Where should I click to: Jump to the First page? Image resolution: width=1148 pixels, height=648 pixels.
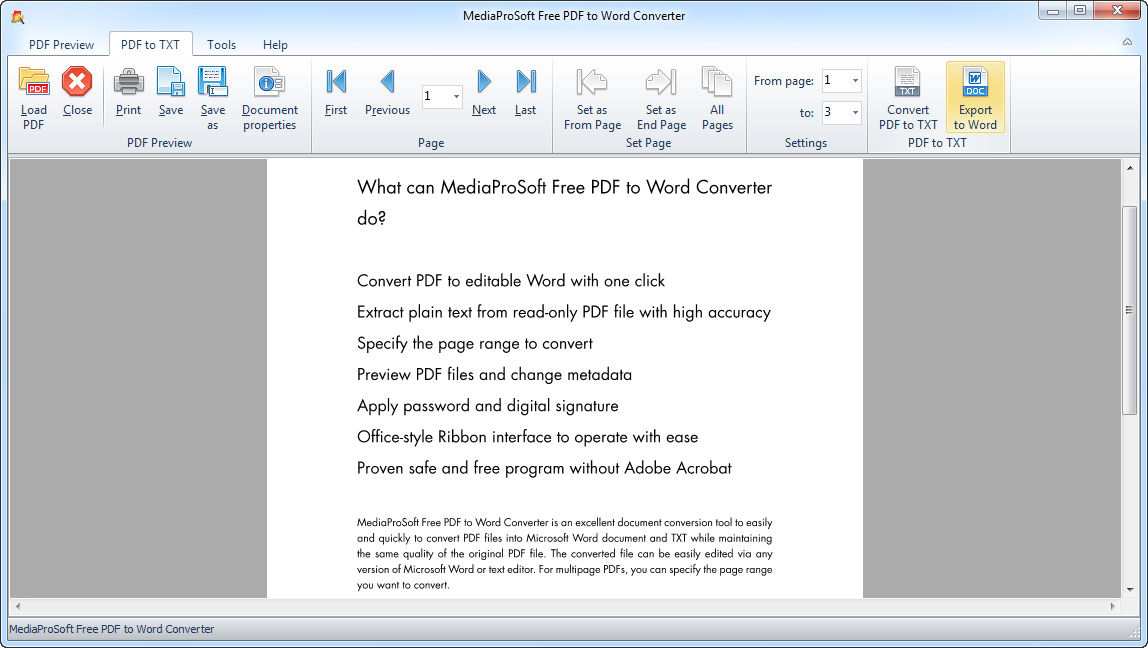click(336, 92)
